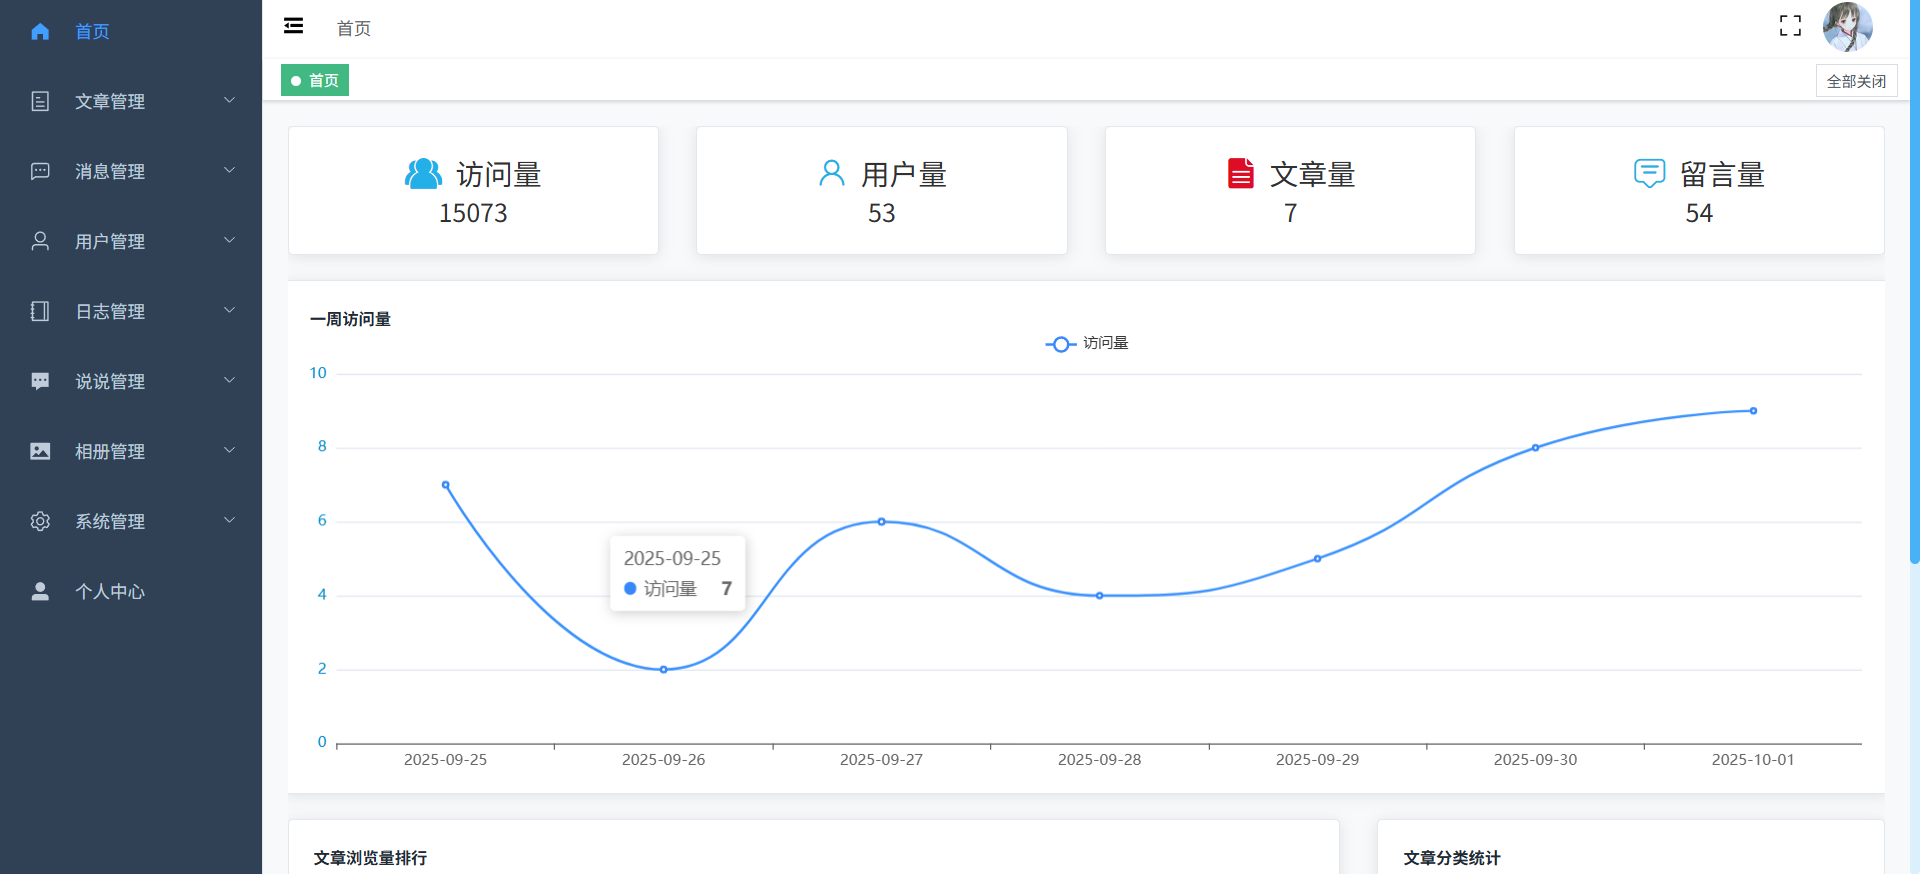Expand the 用户管理 submenu arrow
Viewport: 1920px width, 874px height.
229,240
